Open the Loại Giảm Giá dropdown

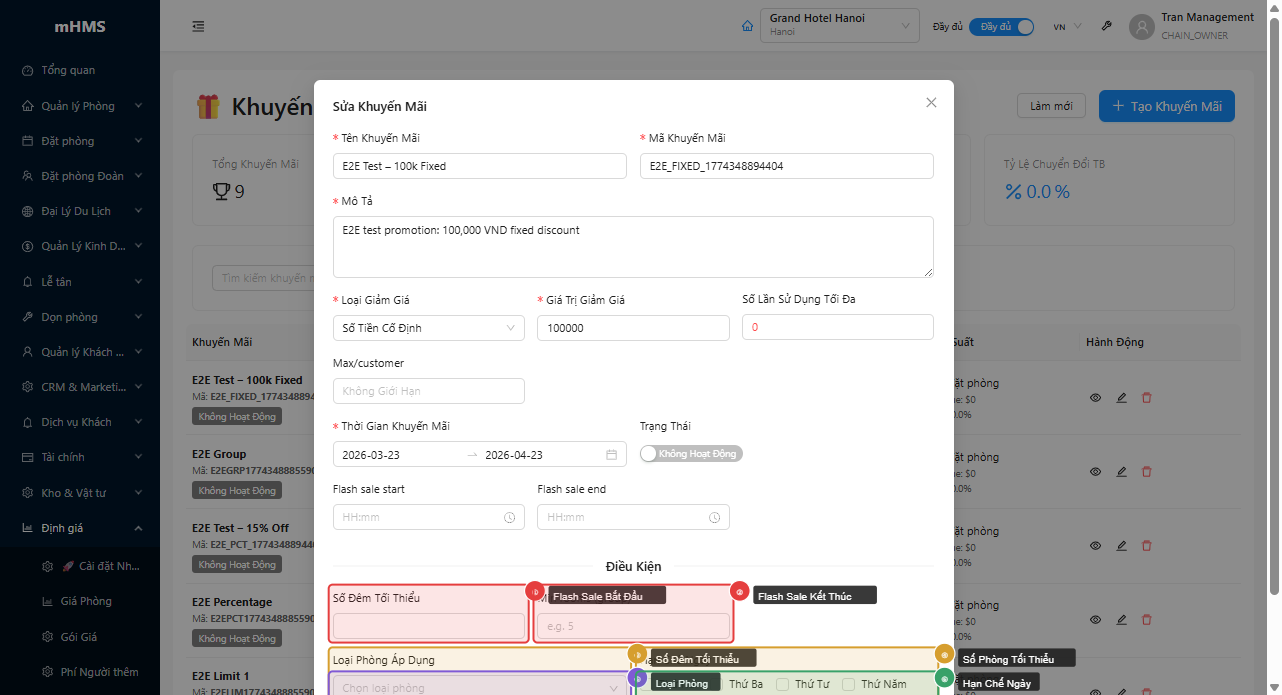tap(428, 327)
